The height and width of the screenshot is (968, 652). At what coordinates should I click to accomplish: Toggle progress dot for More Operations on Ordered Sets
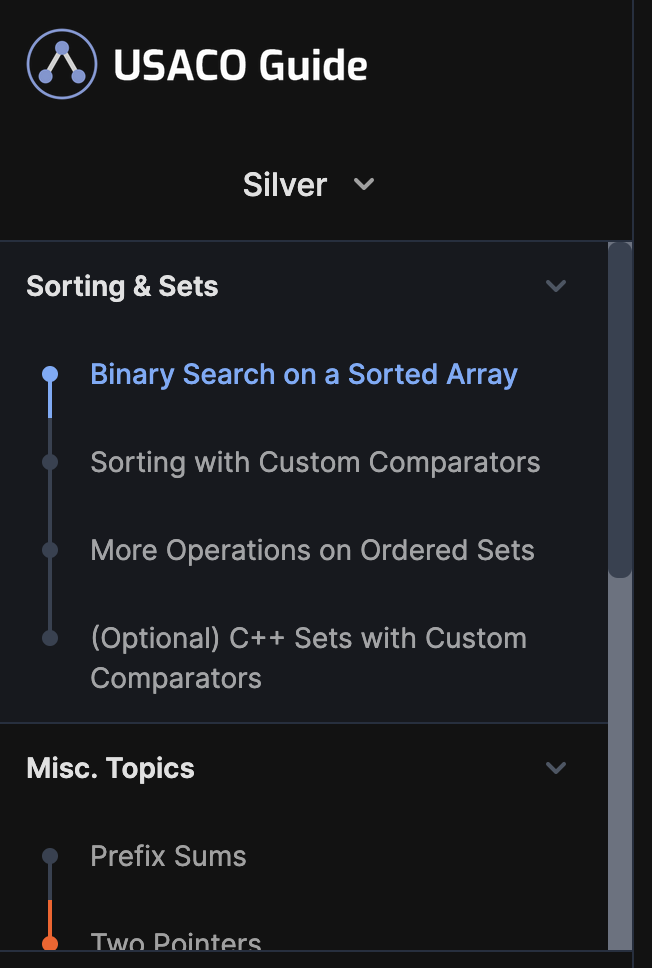(x=50, y=550)
